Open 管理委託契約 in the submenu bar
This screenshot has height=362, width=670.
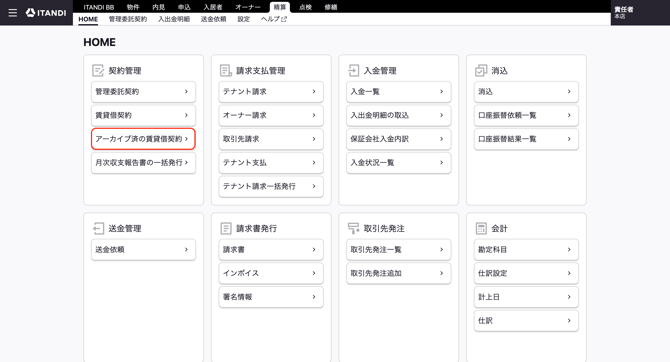[128, 19]
